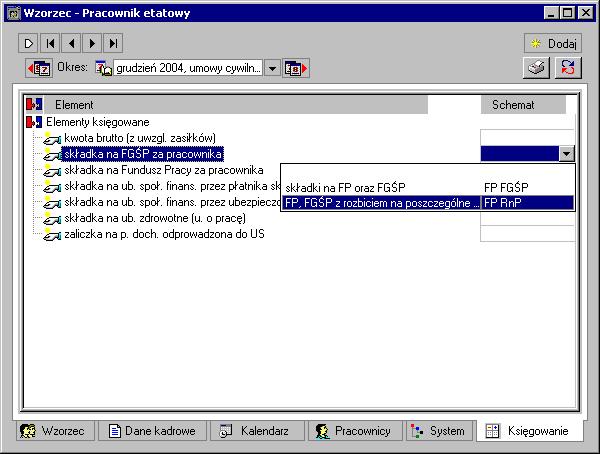
Task: Open the Księgowanie tab
Action: [530, 431]
